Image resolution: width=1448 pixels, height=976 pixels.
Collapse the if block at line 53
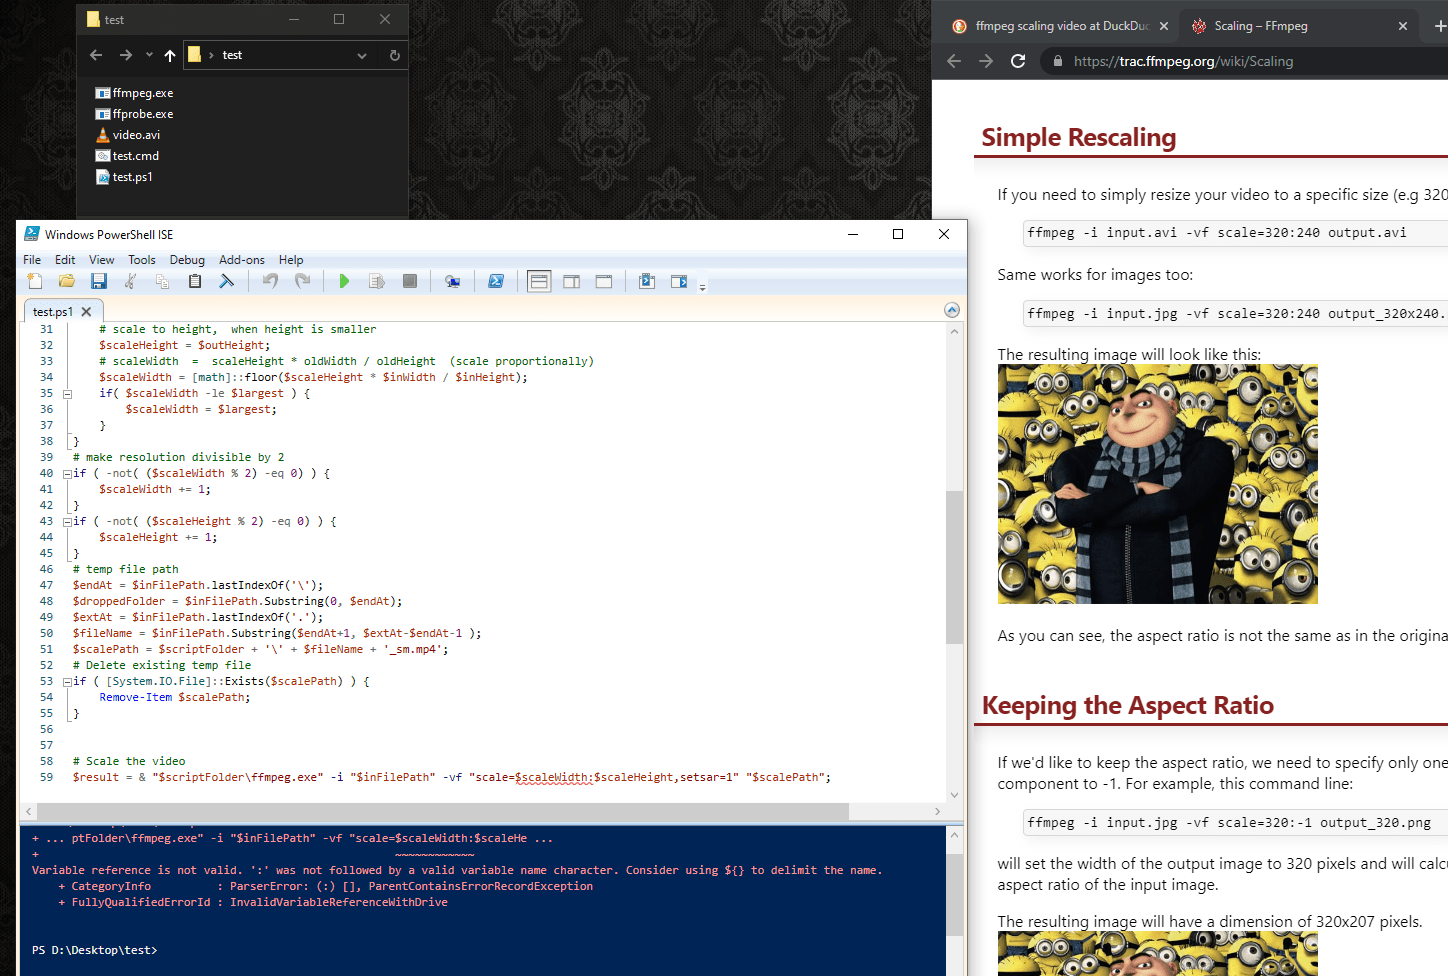(68, 682)
